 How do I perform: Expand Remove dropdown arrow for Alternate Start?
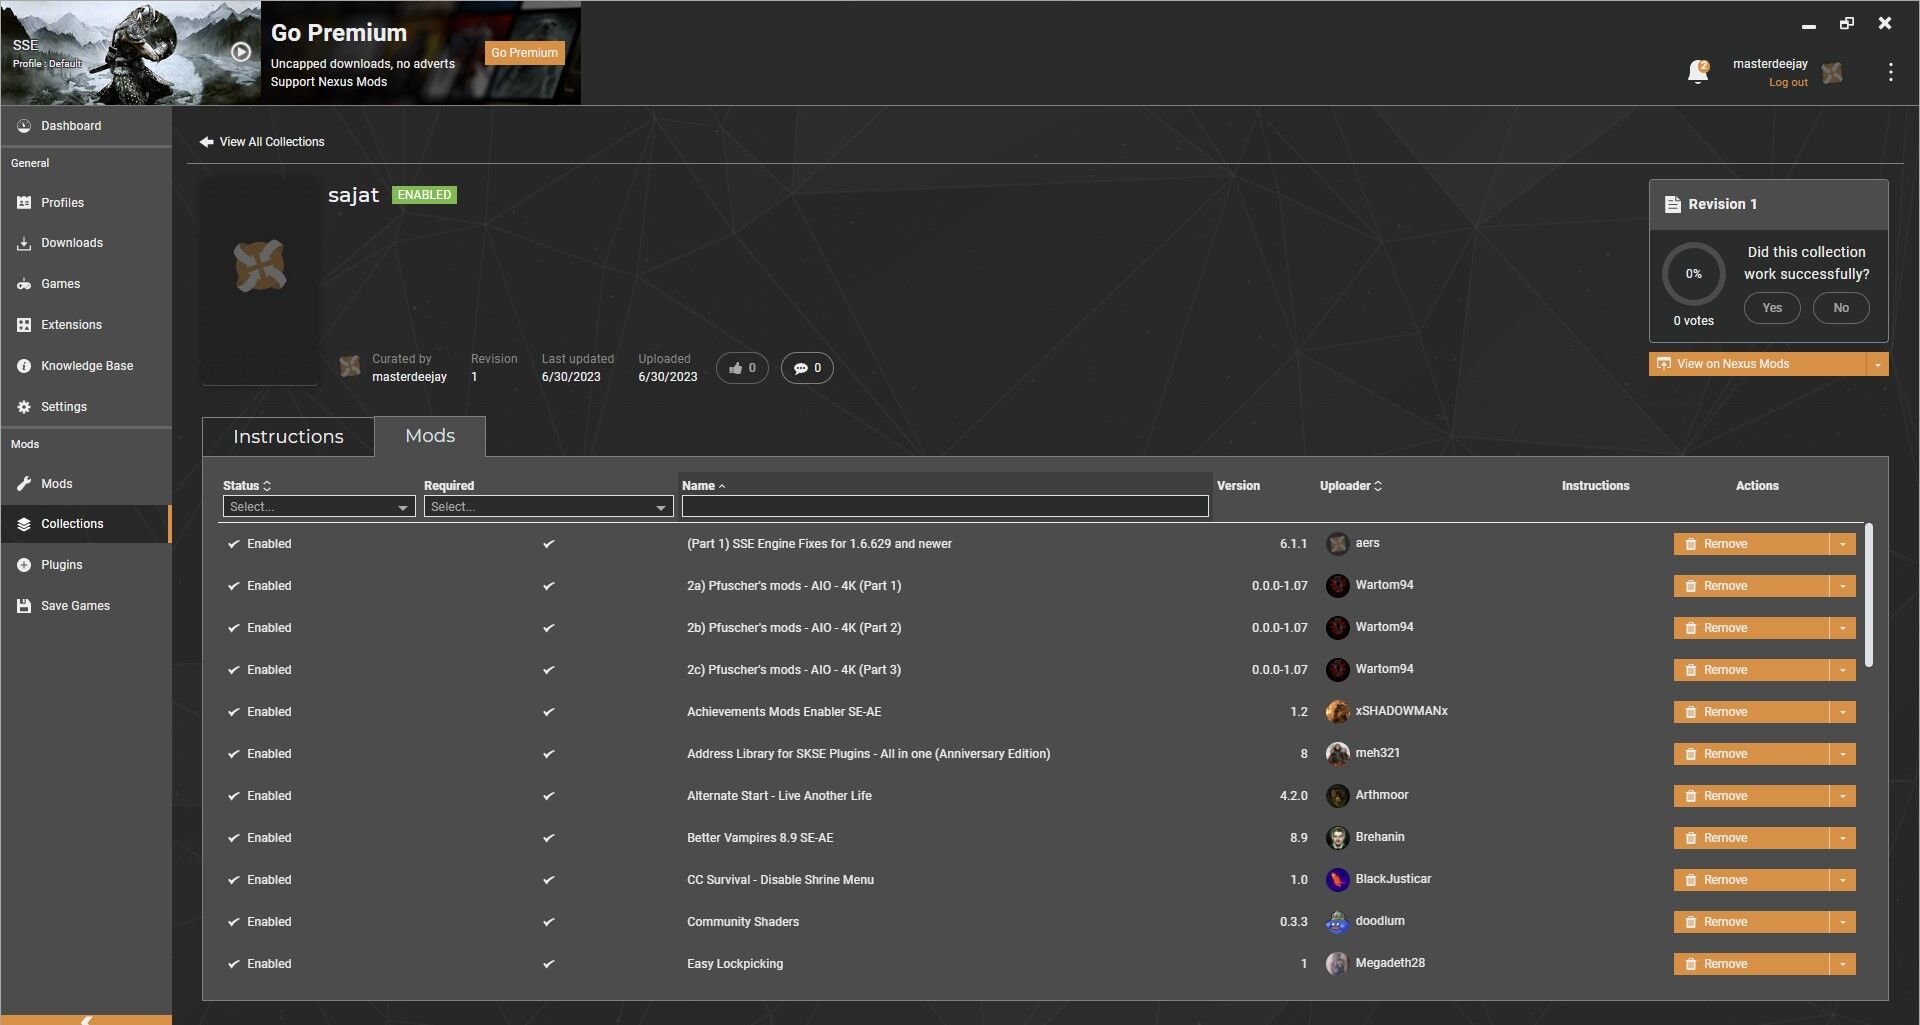coord(1843,796)
